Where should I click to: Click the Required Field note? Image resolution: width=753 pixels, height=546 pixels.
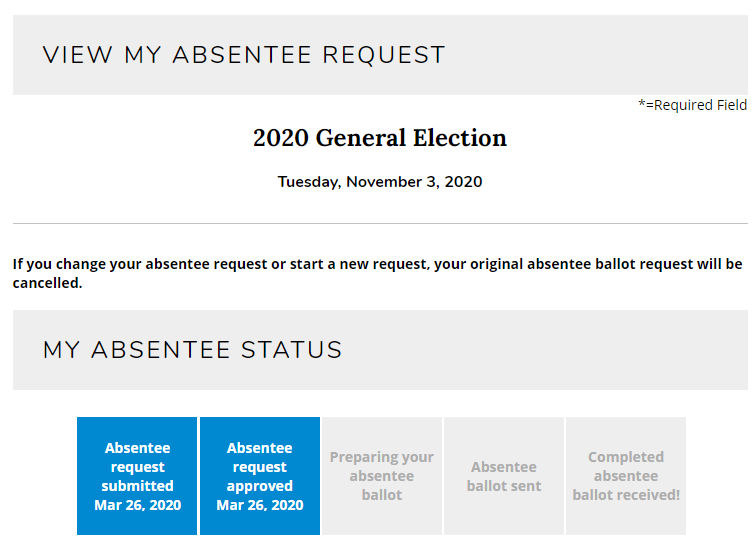pyautogui.click(x=692, y=105)
